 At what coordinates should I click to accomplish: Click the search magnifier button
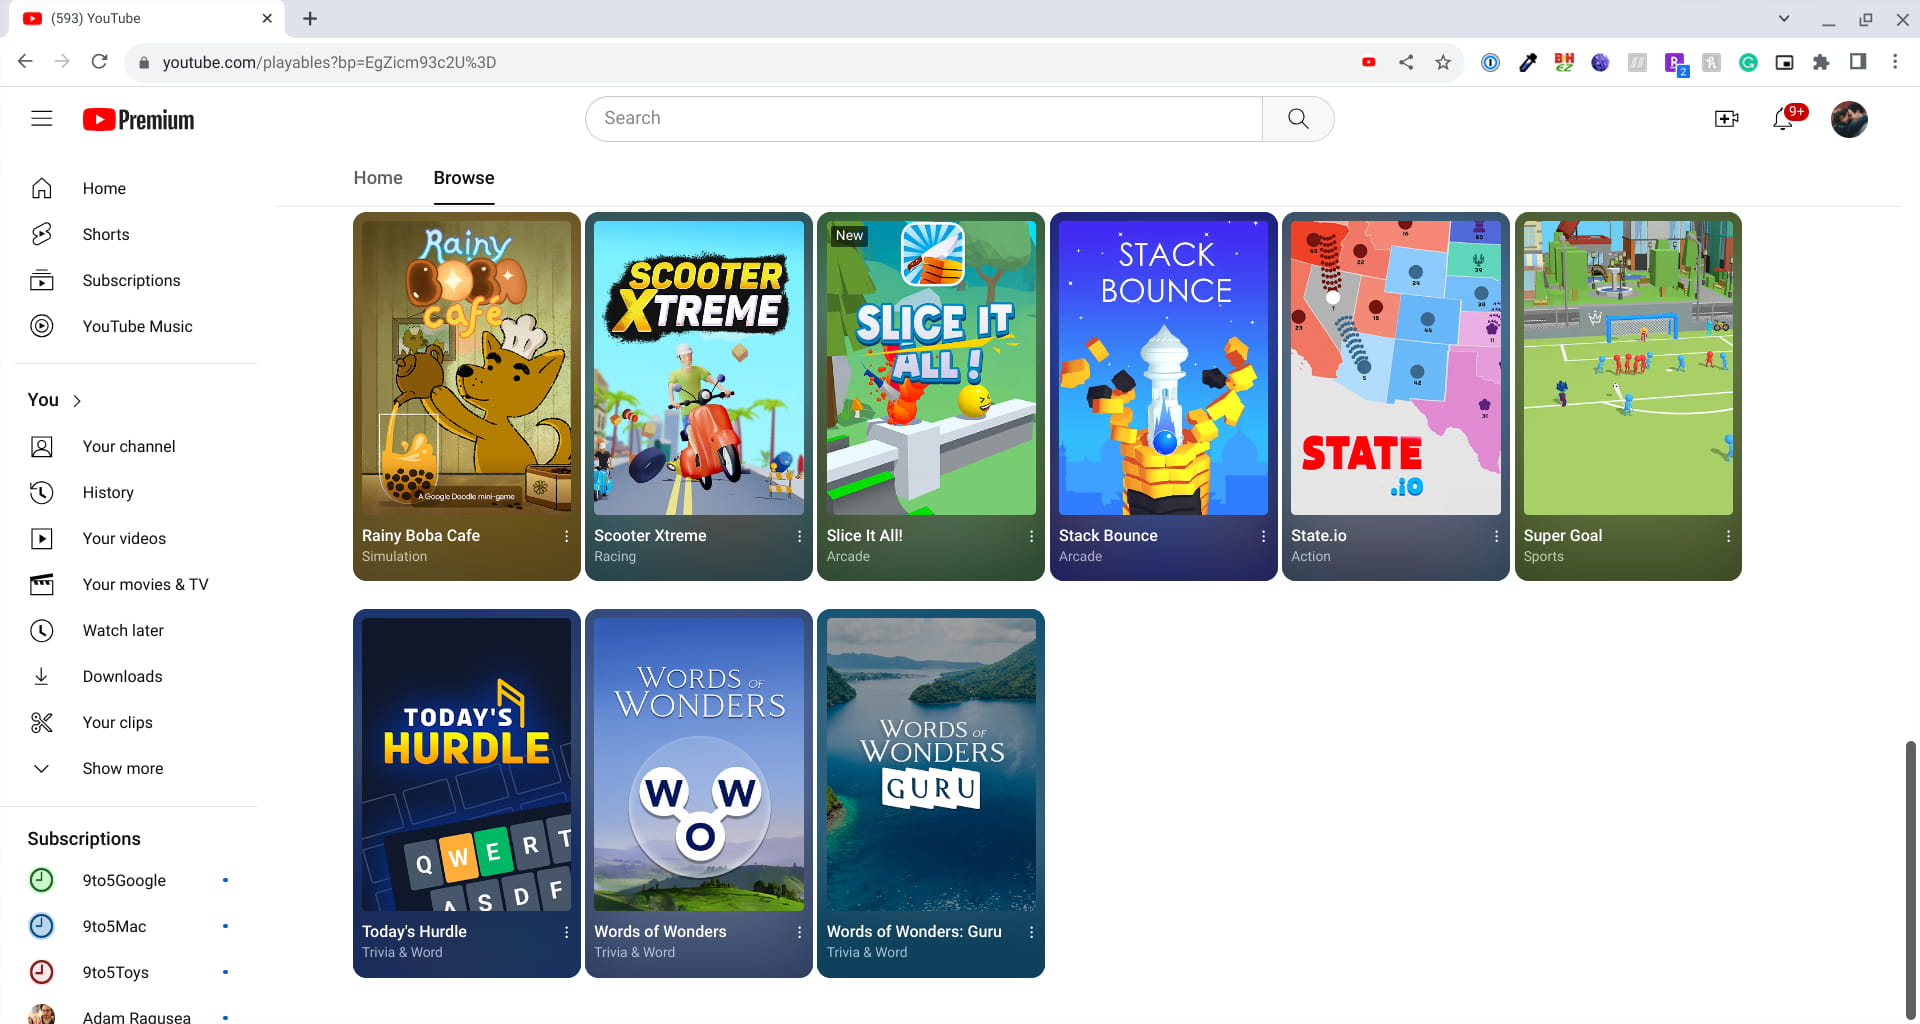click(x=1297, y=118)
